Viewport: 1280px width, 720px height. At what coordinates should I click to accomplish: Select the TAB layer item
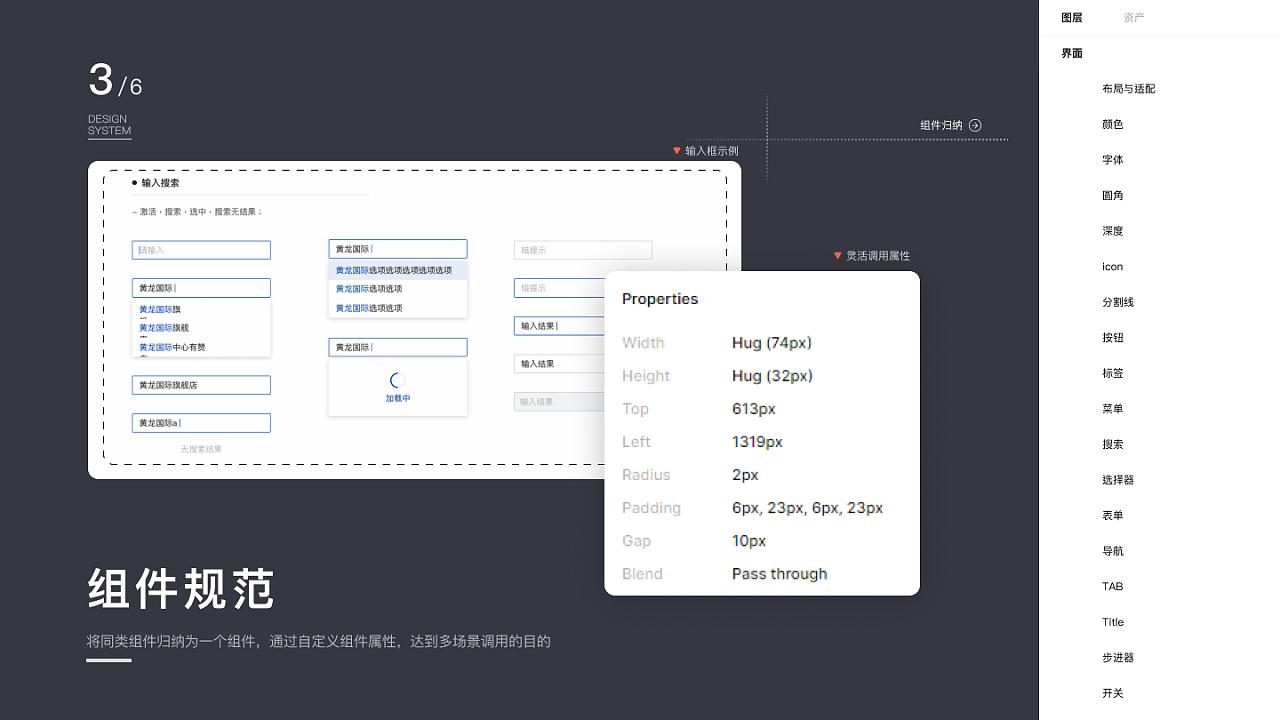coord(1112,586)
